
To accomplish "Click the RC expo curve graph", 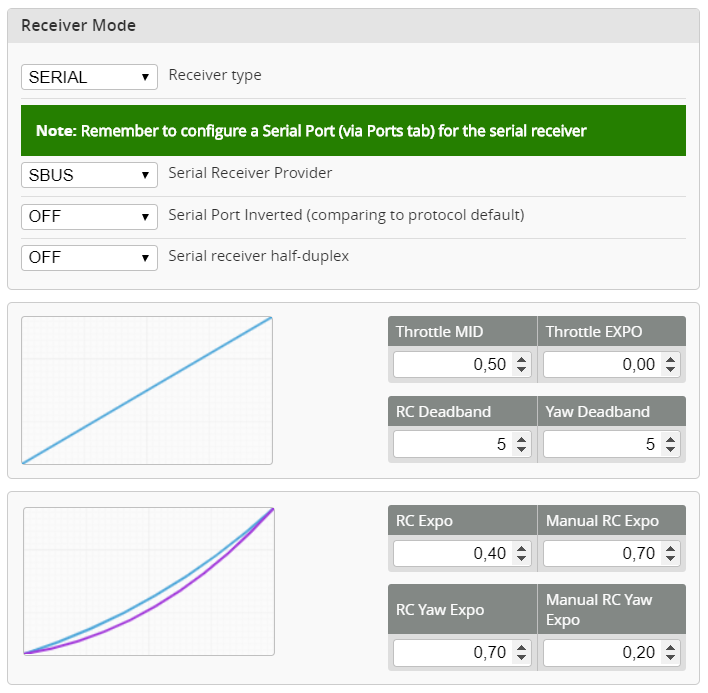I will 148,581.
